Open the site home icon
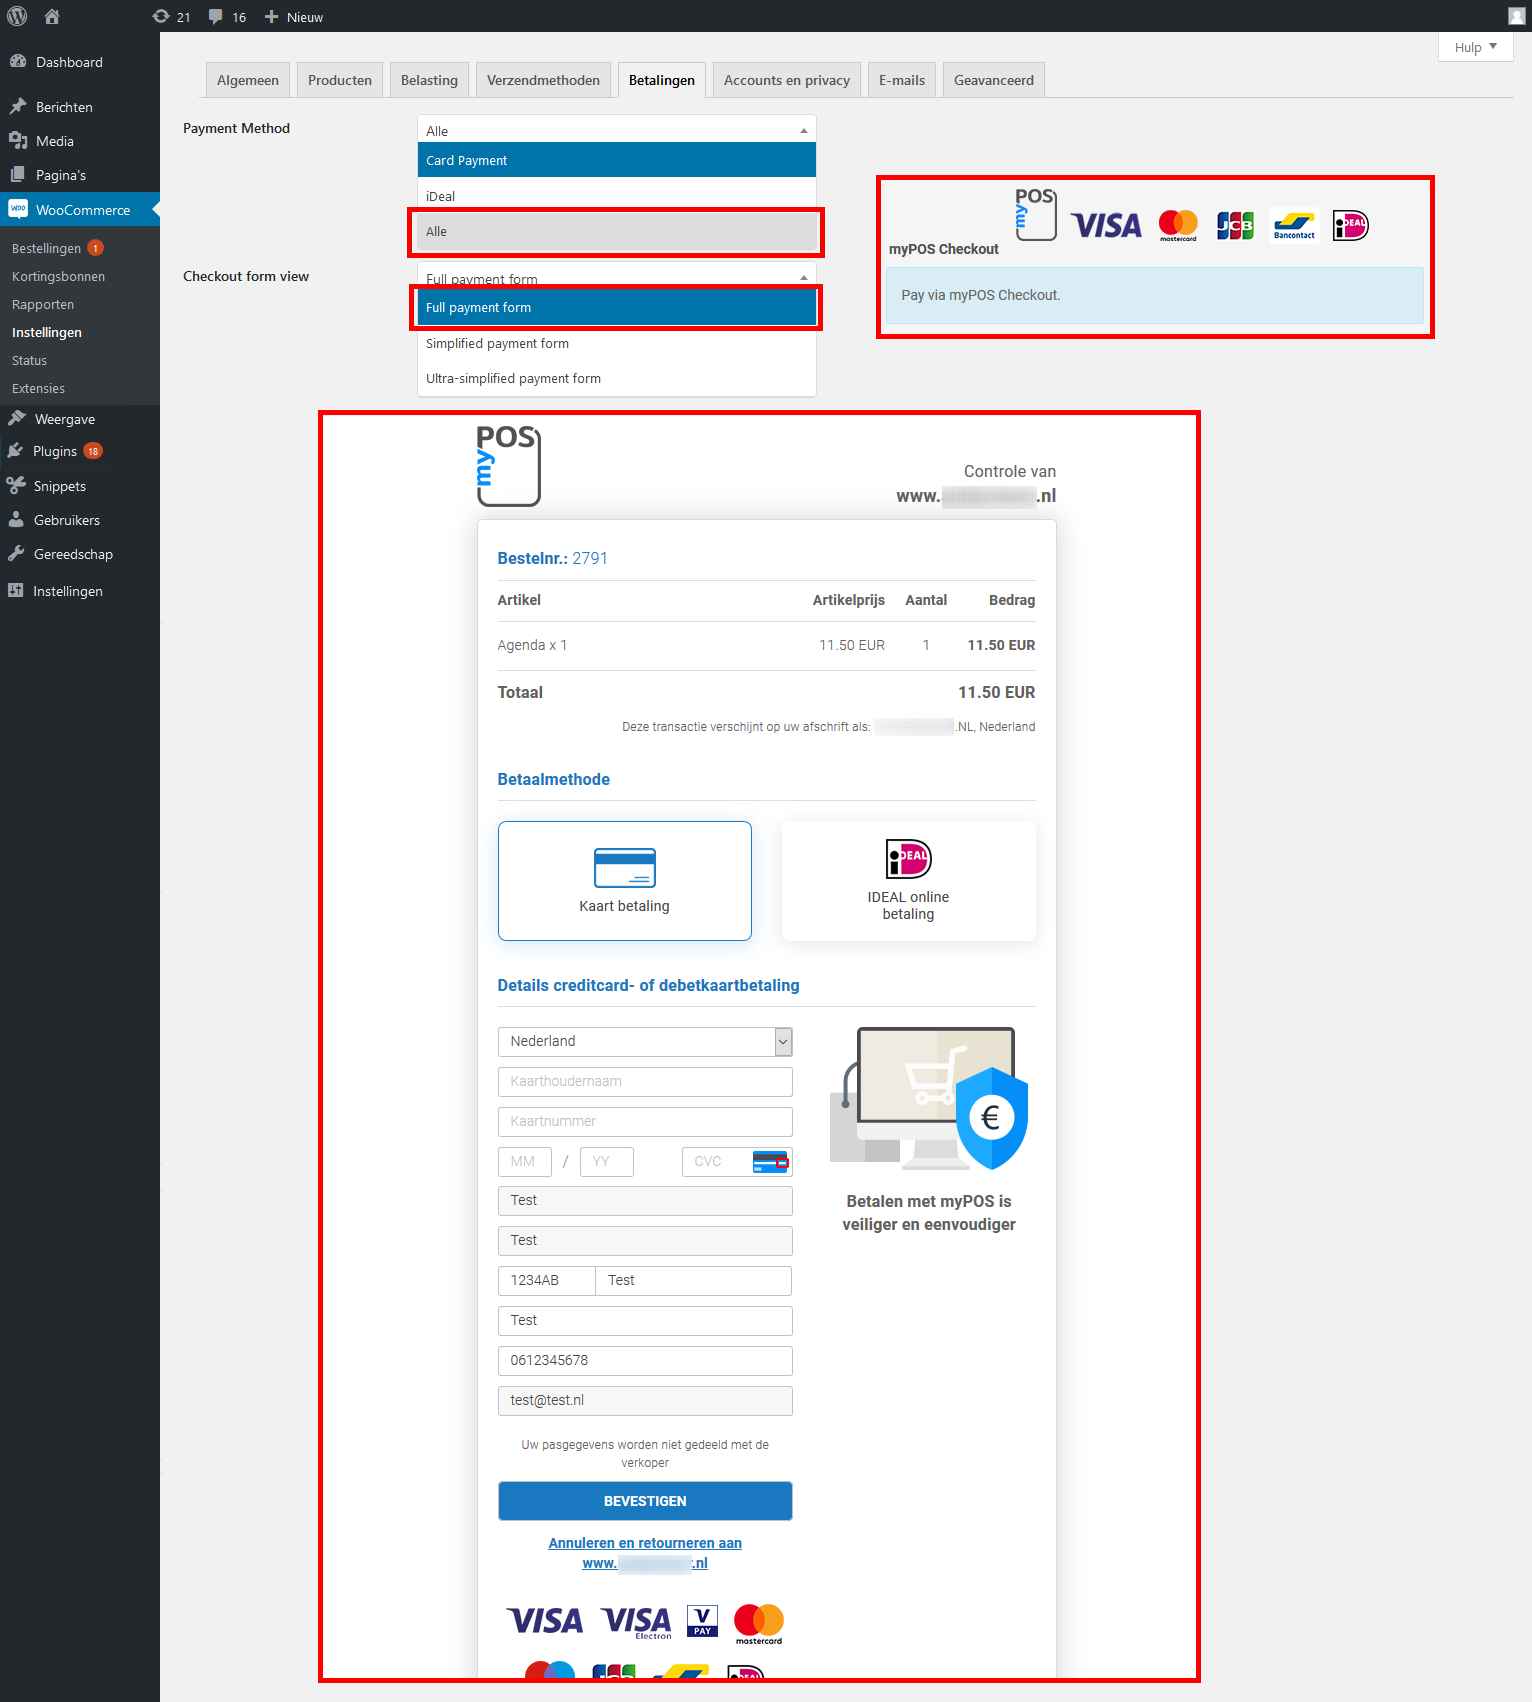This screenshot has width=1532, height=1702. tap(52, 16)
